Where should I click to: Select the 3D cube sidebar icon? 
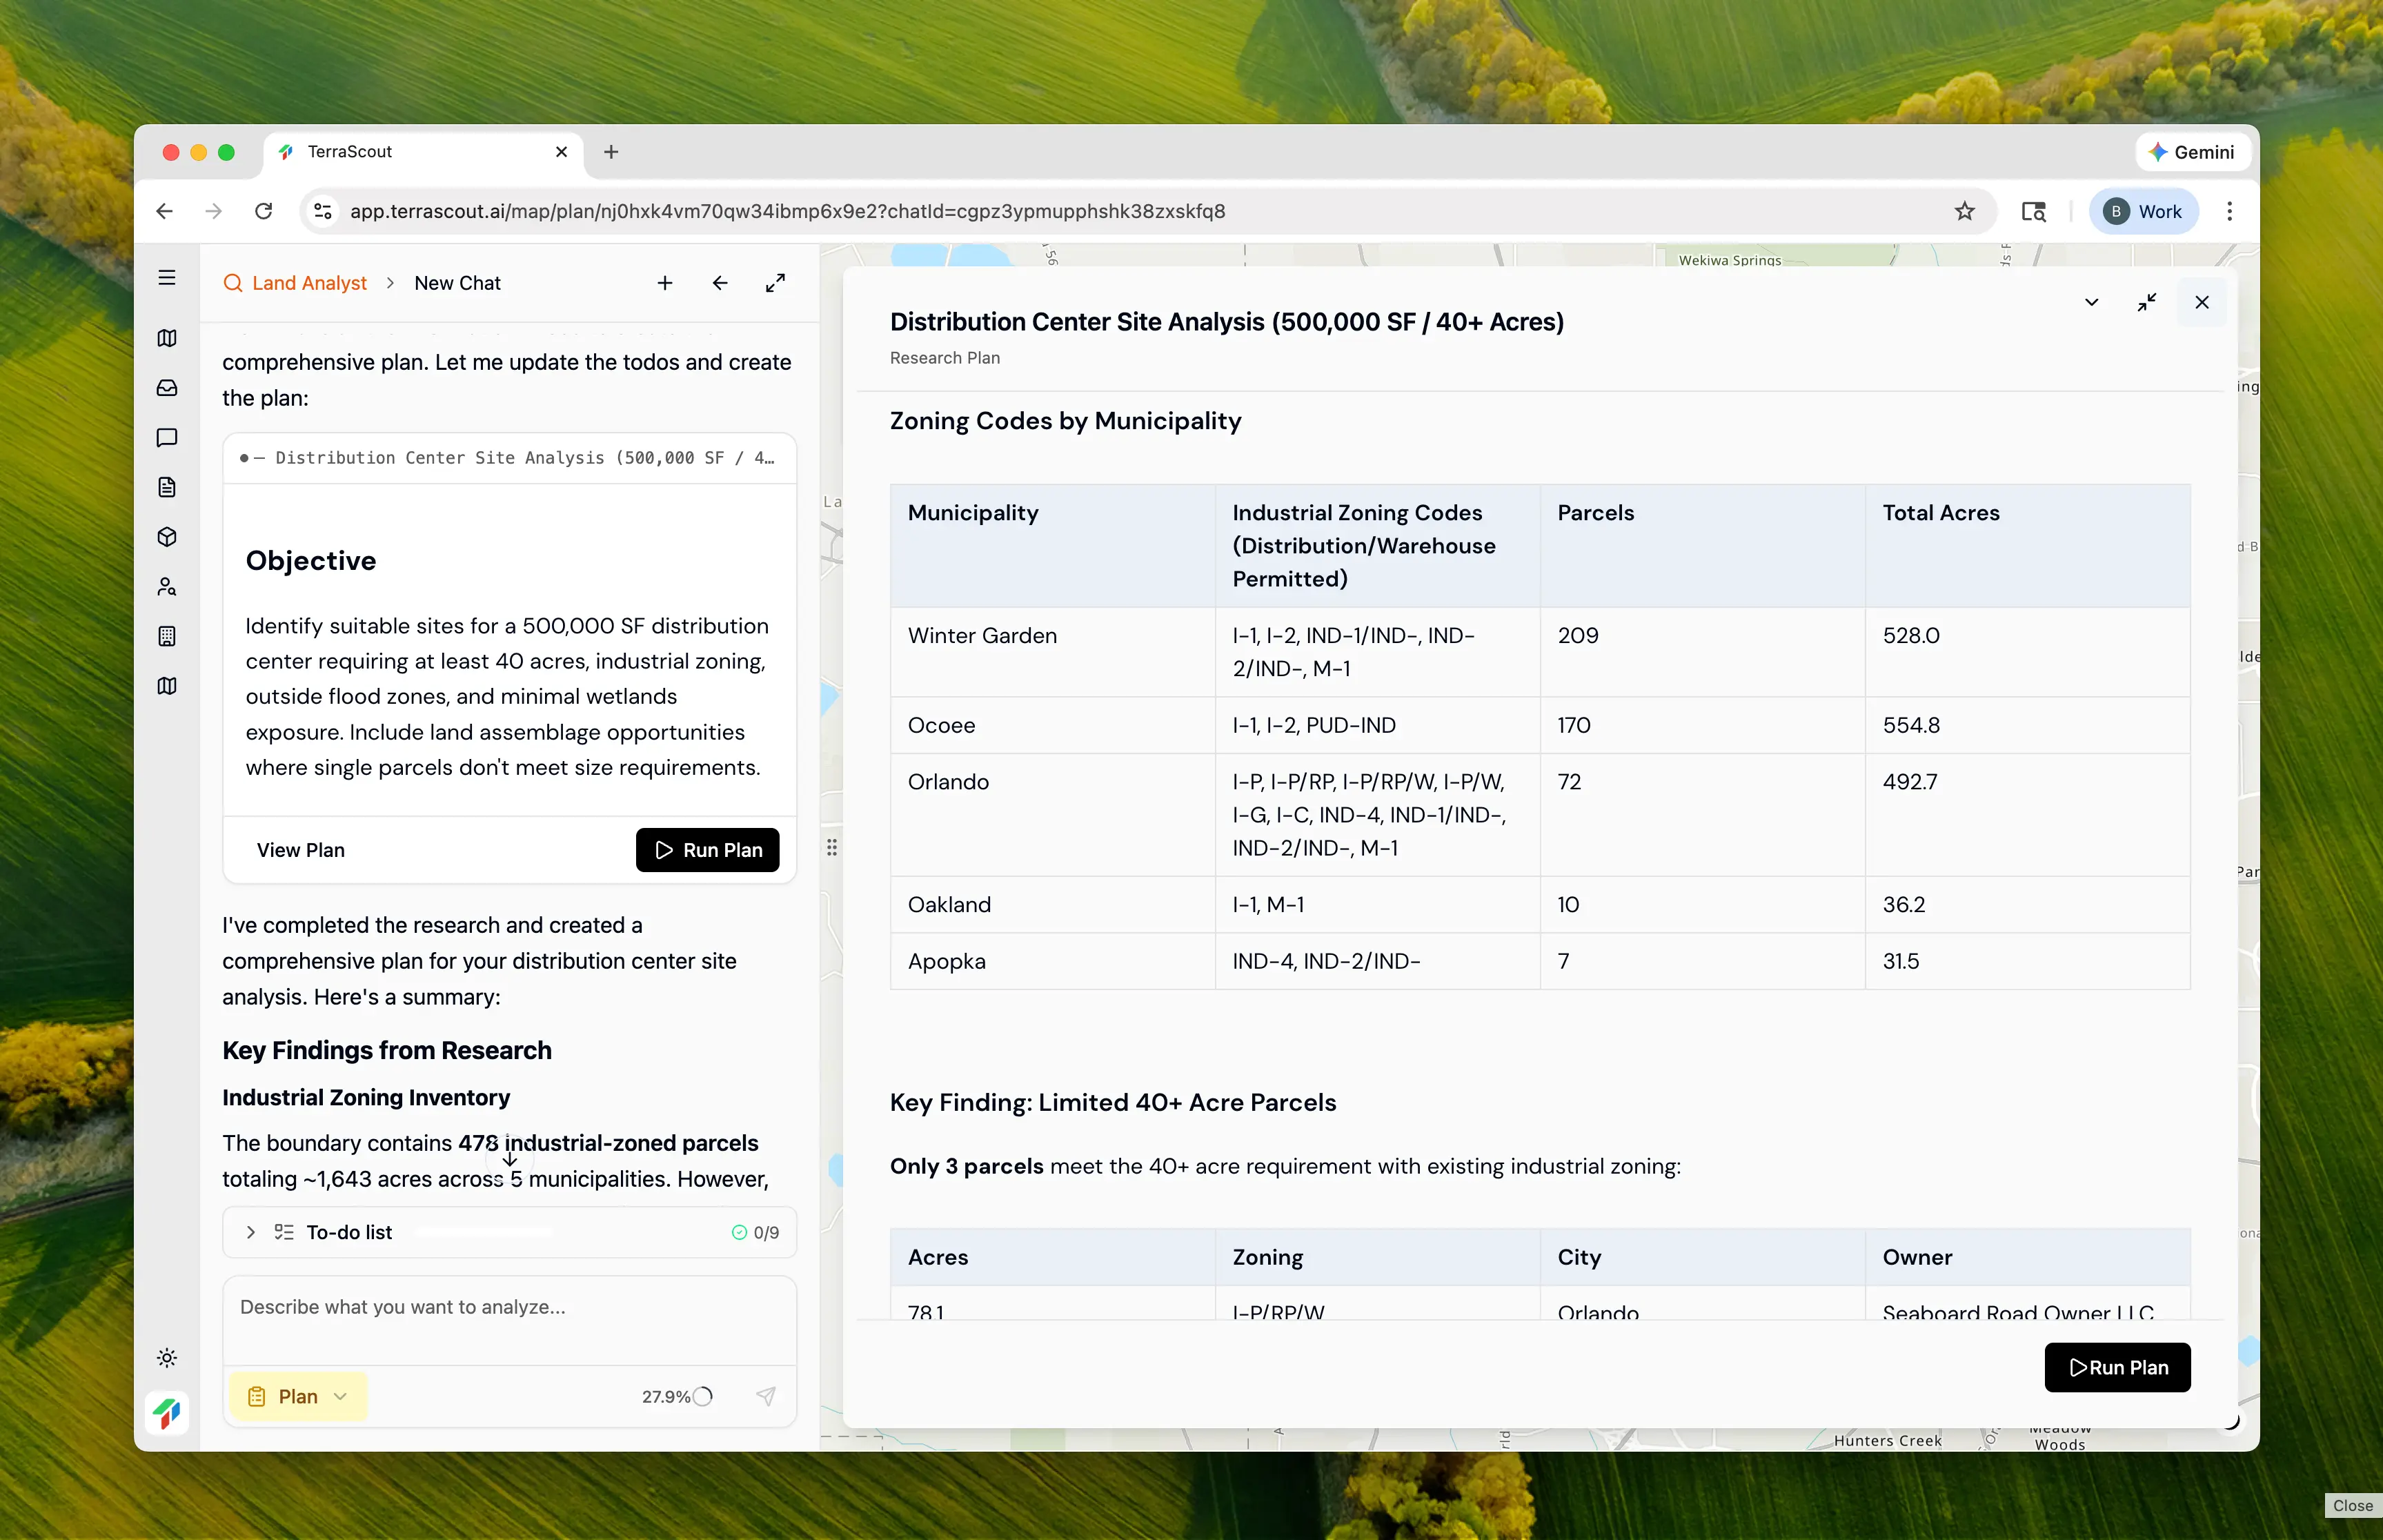(167, 537)
